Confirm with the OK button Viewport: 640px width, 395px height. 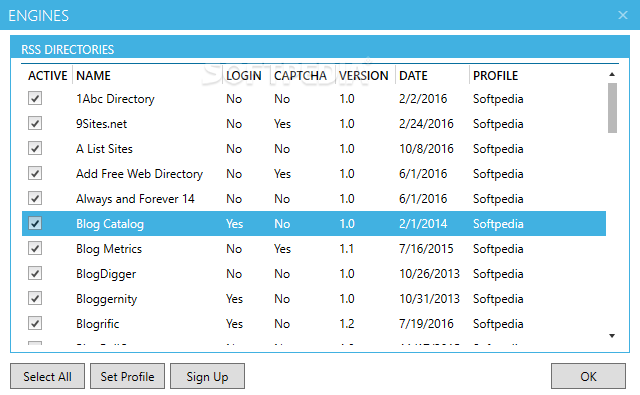point(588,376)
